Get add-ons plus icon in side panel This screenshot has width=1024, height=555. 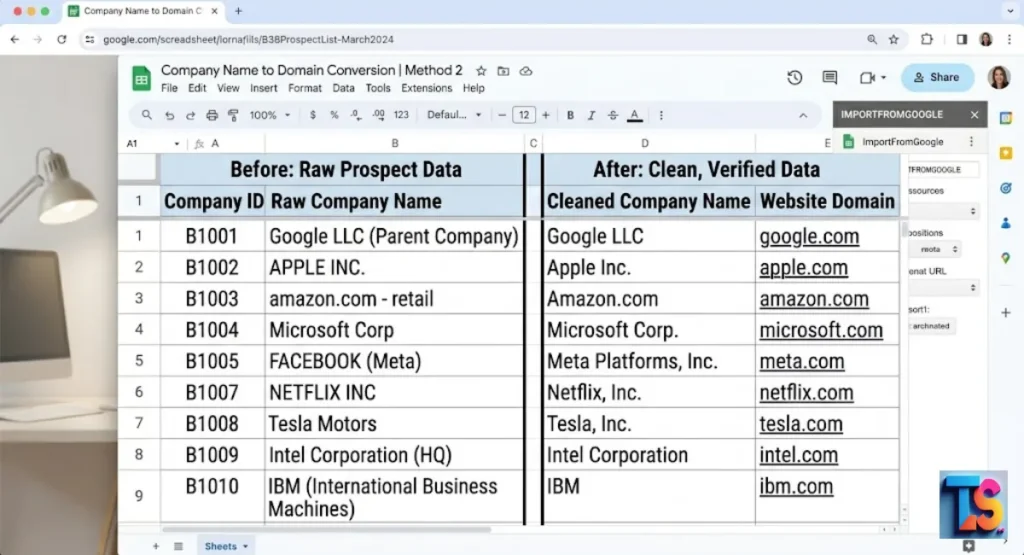point(1006,313)
